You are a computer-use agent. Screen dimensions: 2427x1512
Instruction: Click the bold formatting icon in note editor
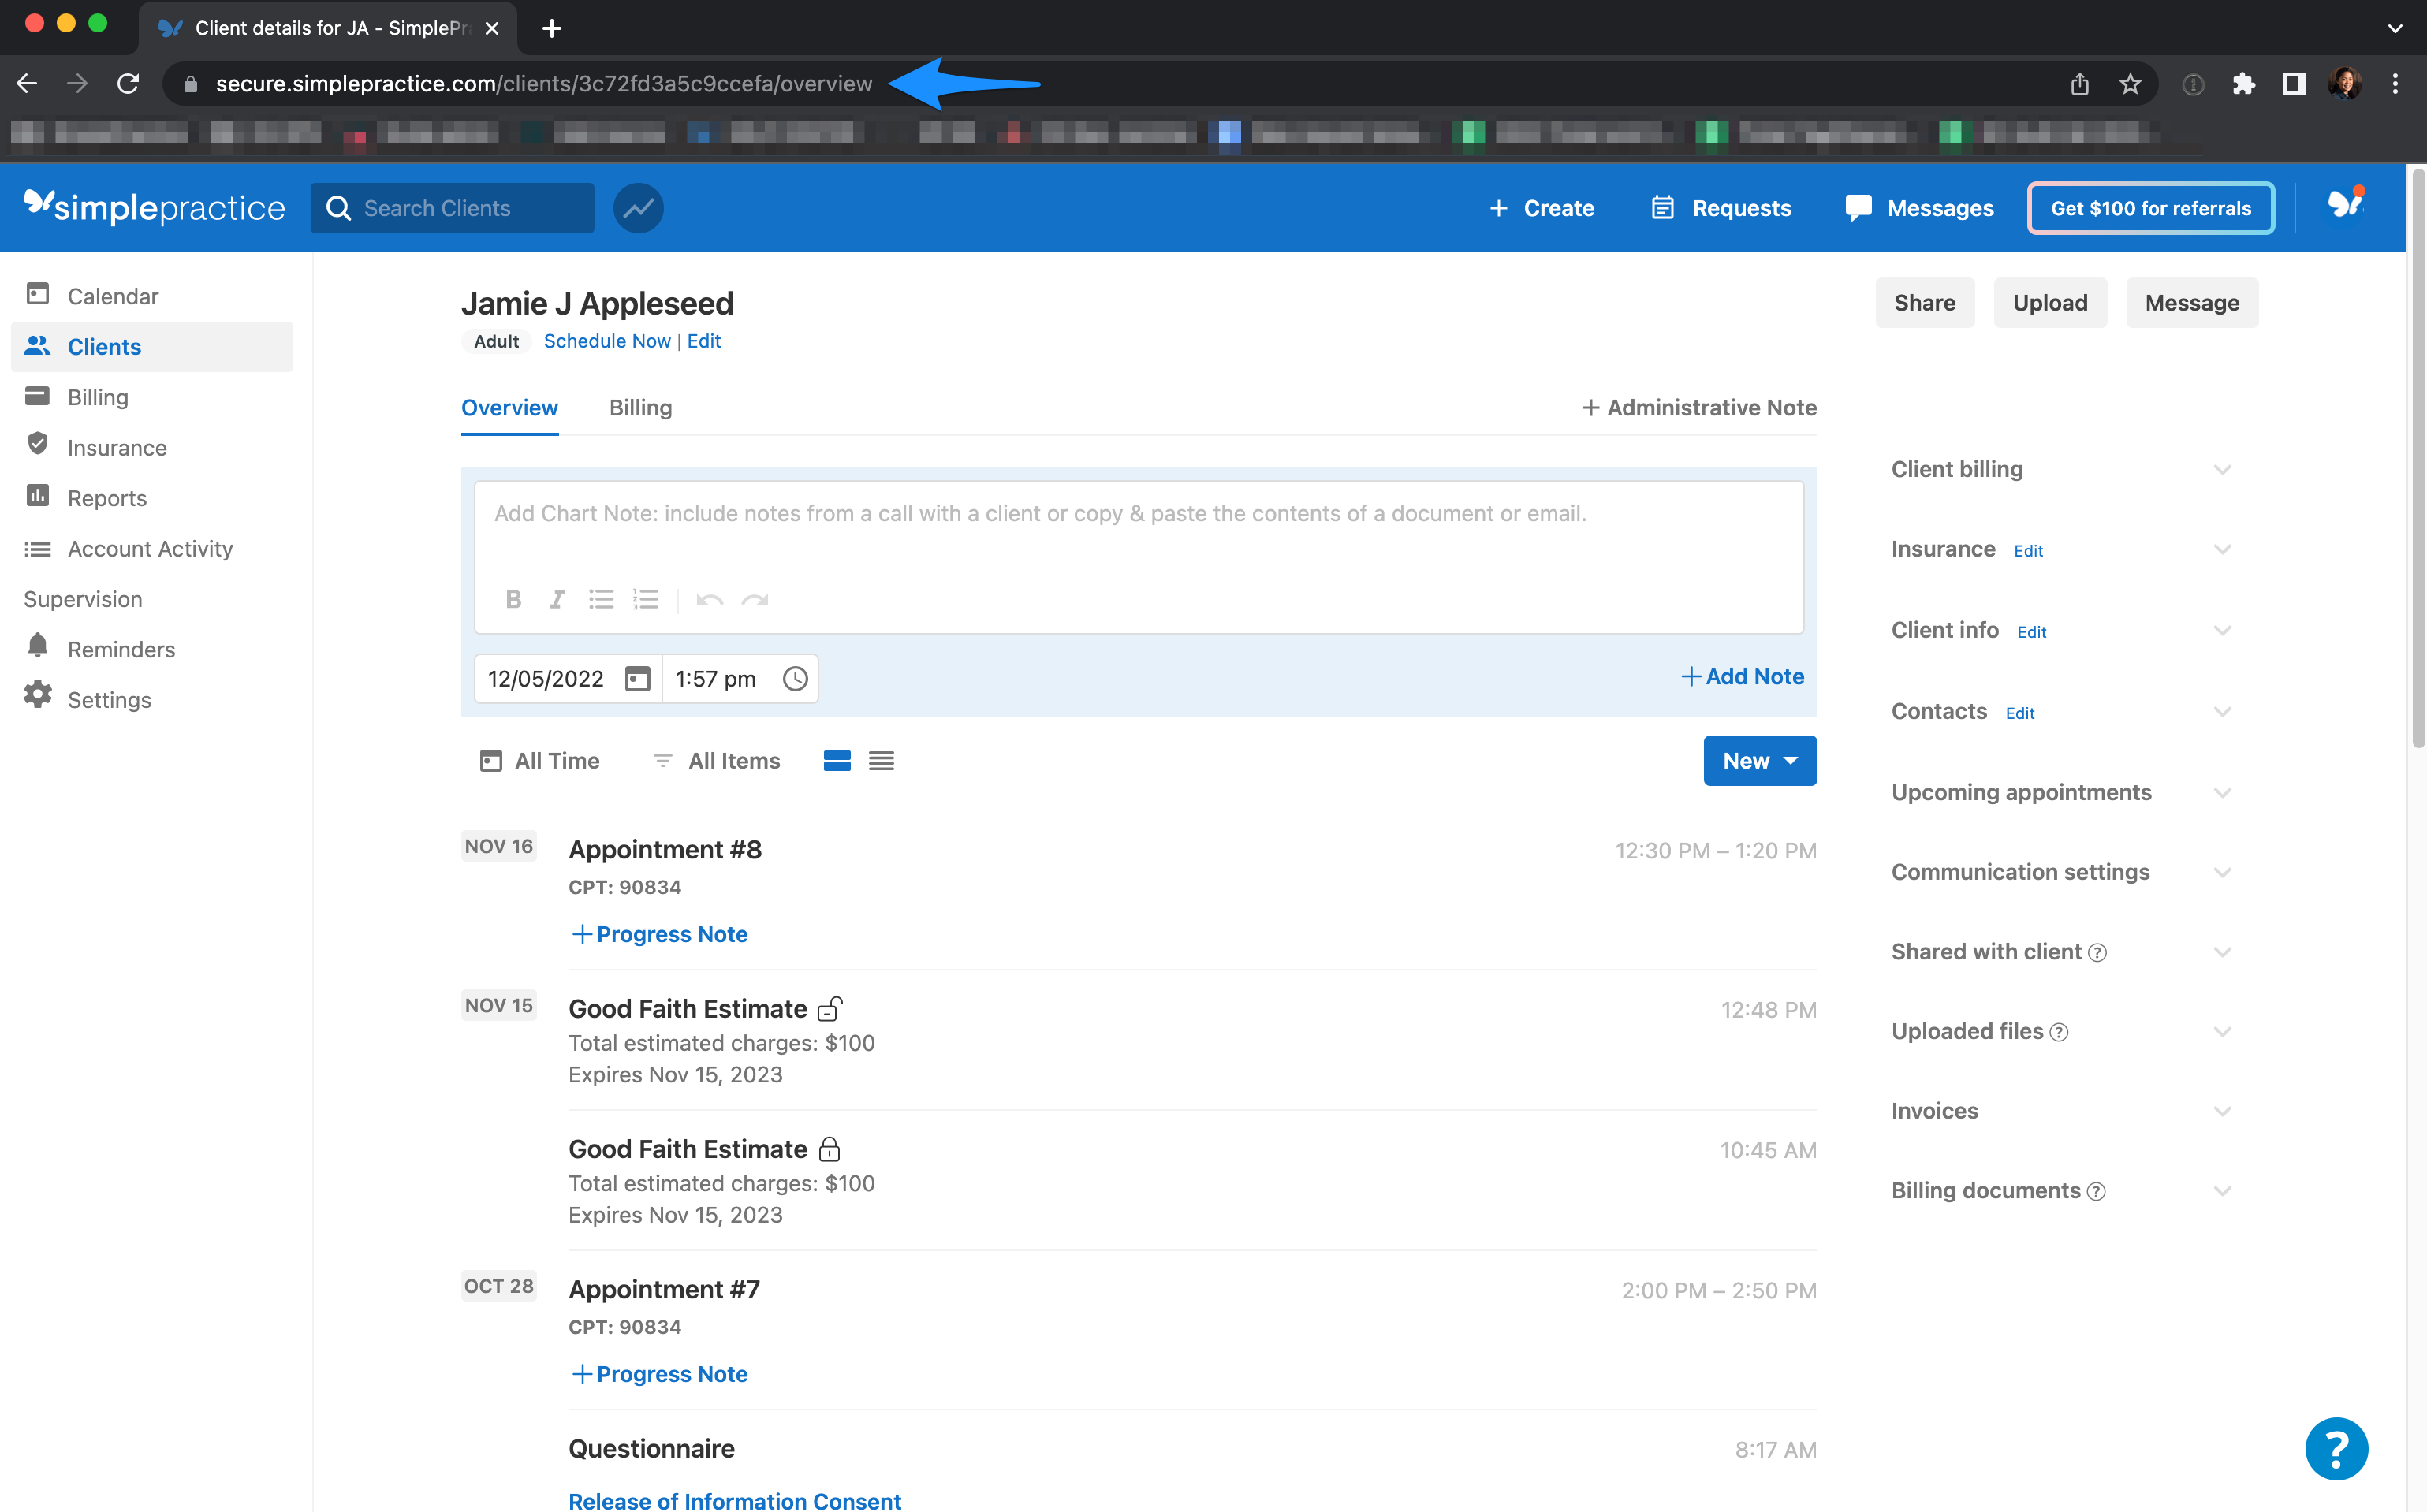(513, 599)
